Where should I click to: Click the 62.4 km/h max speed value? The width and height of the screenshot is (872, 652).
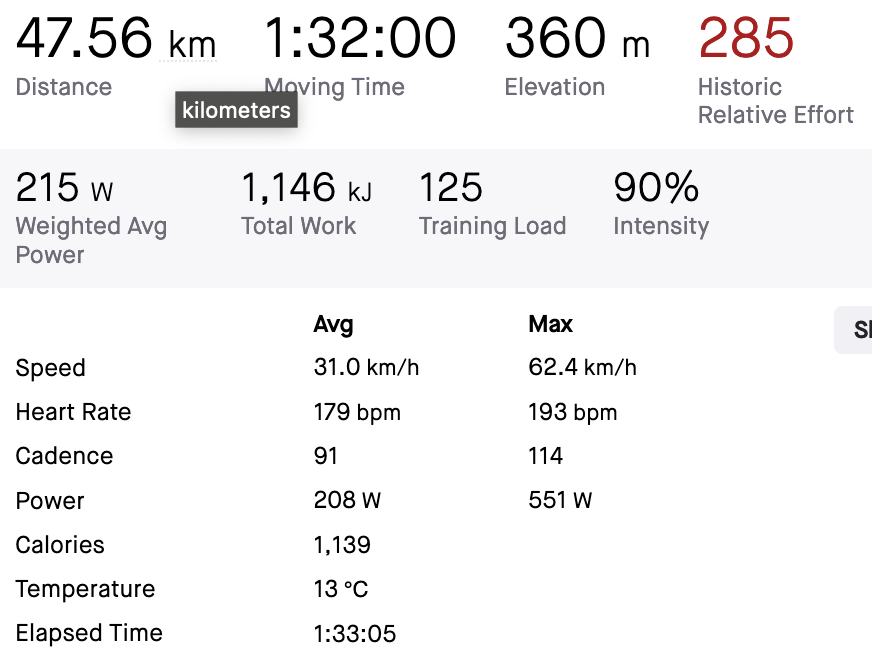tap(582, 368)
